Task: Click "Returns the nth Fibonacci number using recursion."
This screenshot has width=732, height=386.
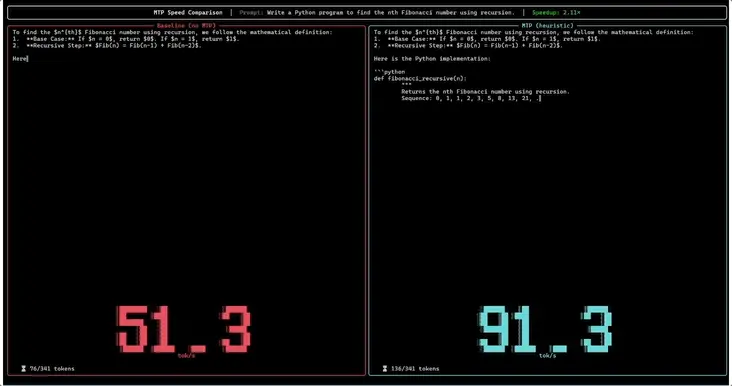Action: 486,91
